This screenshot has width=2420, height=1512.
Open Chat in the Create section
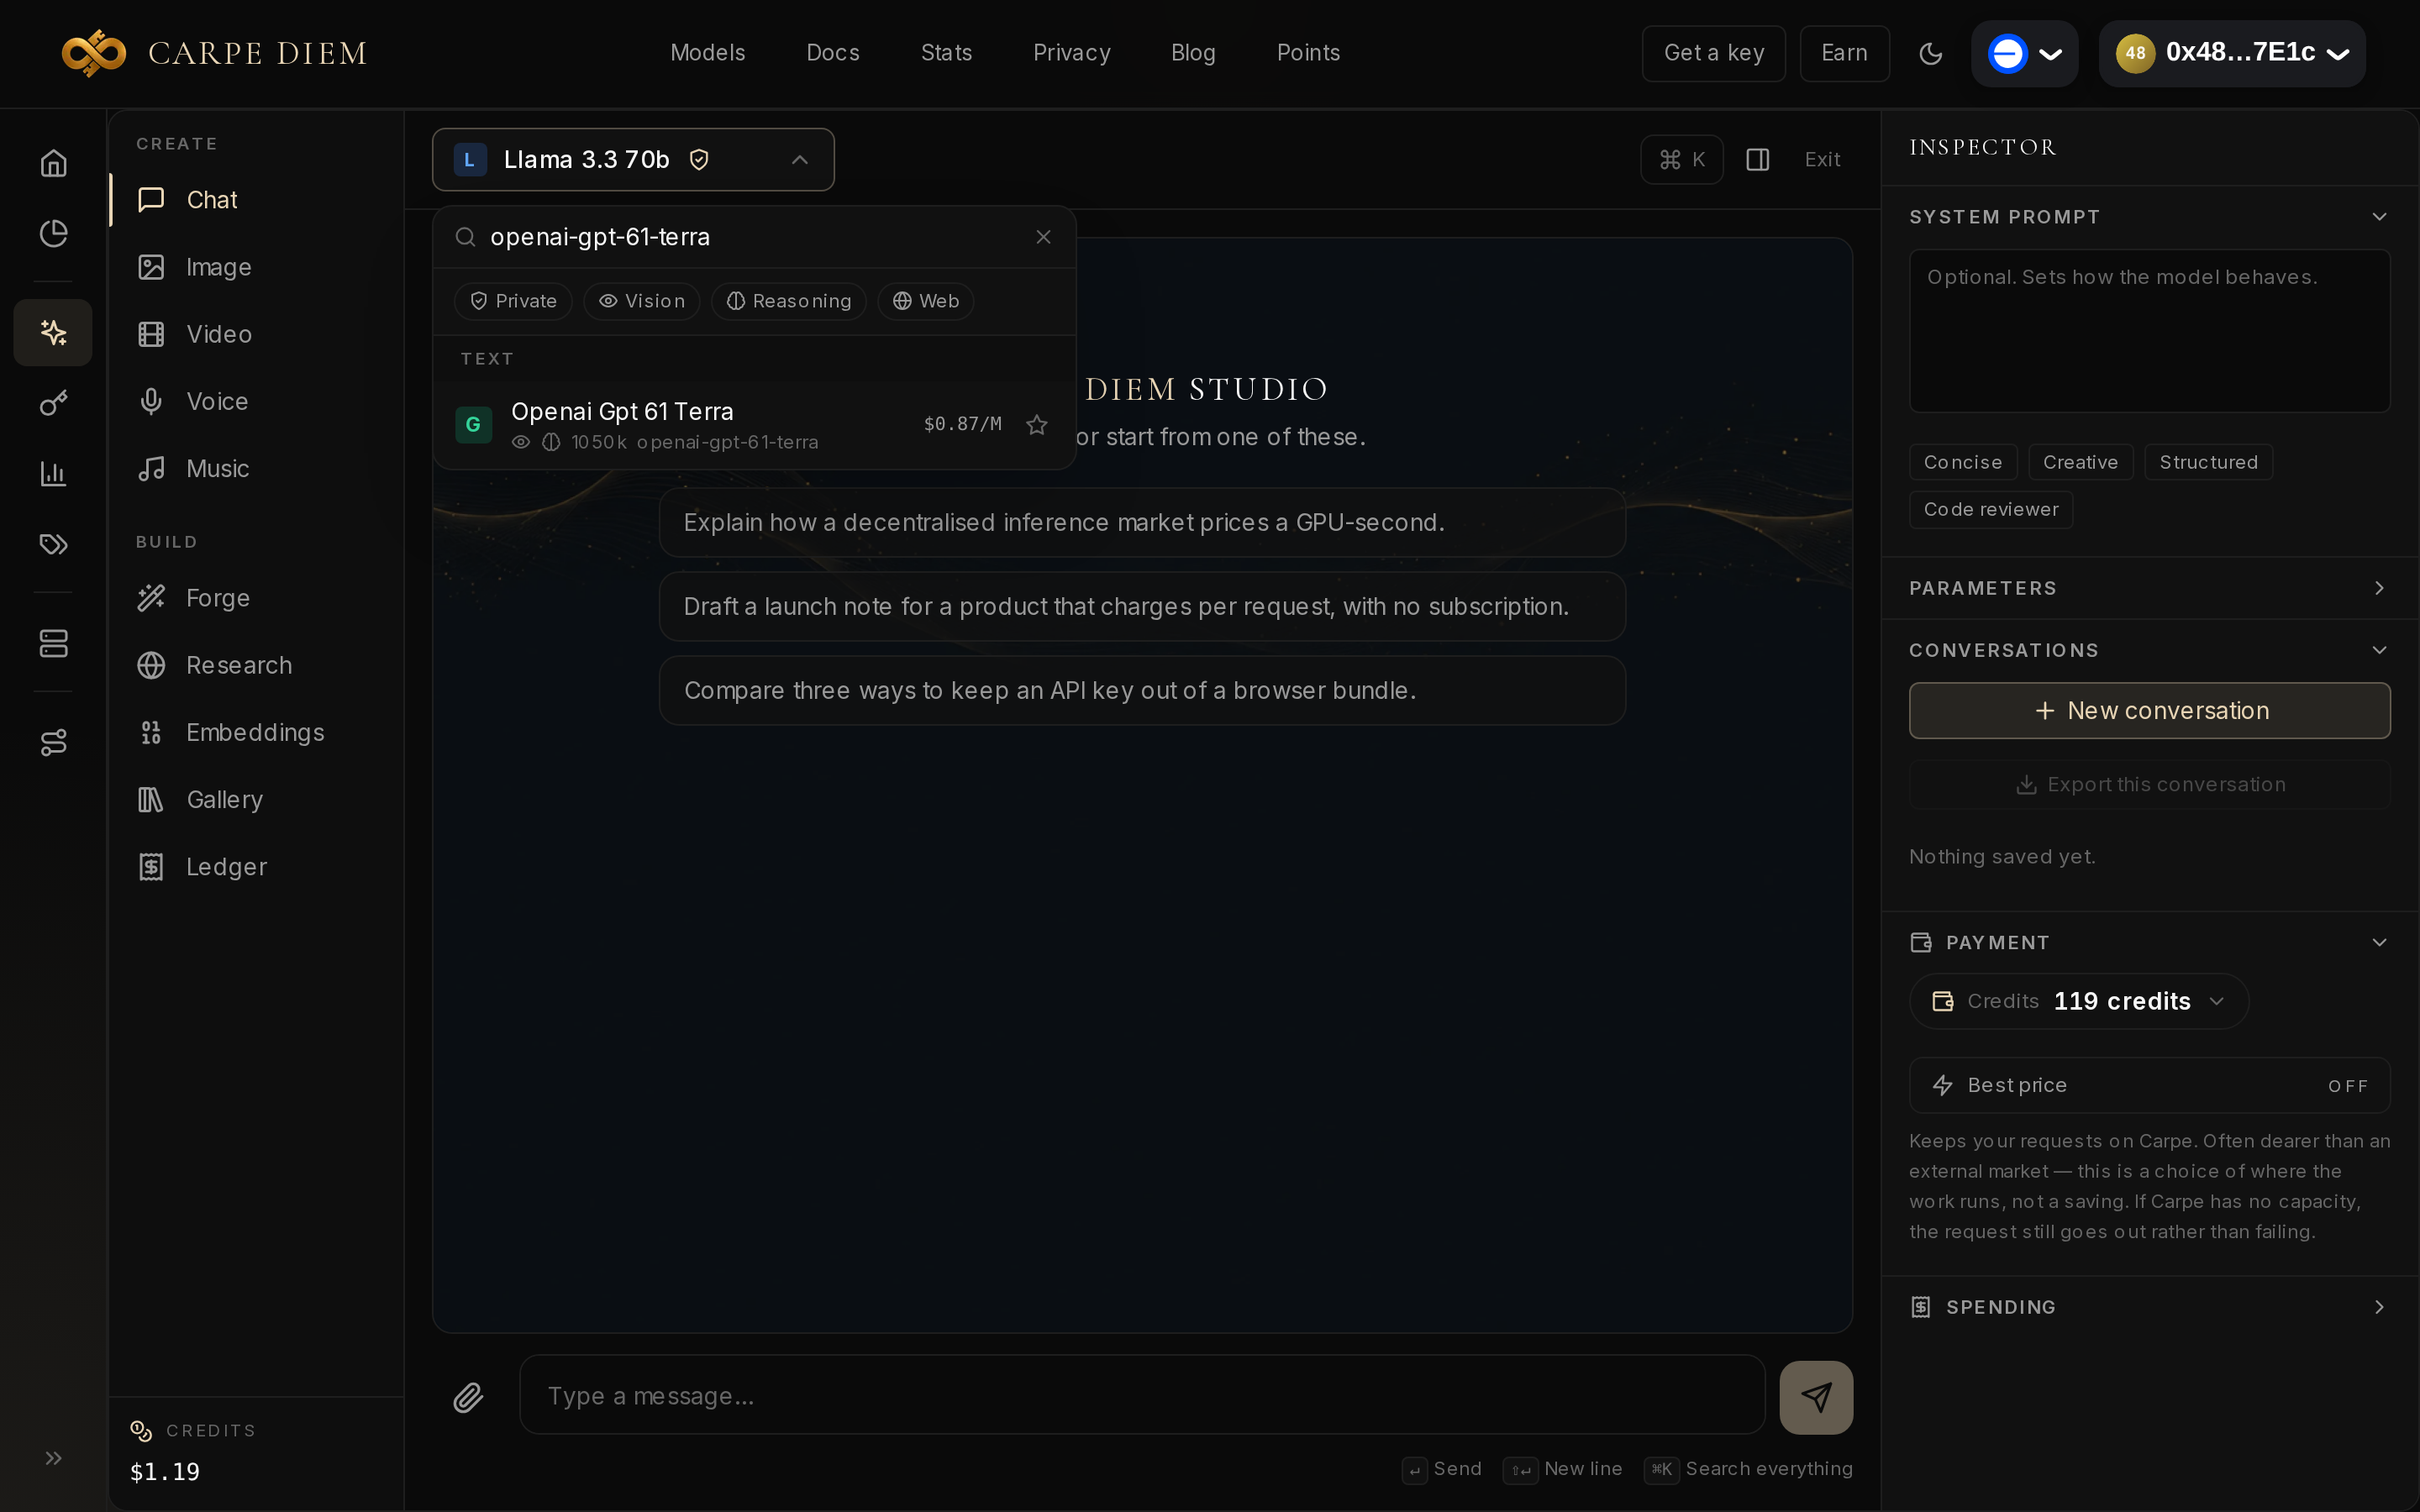[257, 200]
